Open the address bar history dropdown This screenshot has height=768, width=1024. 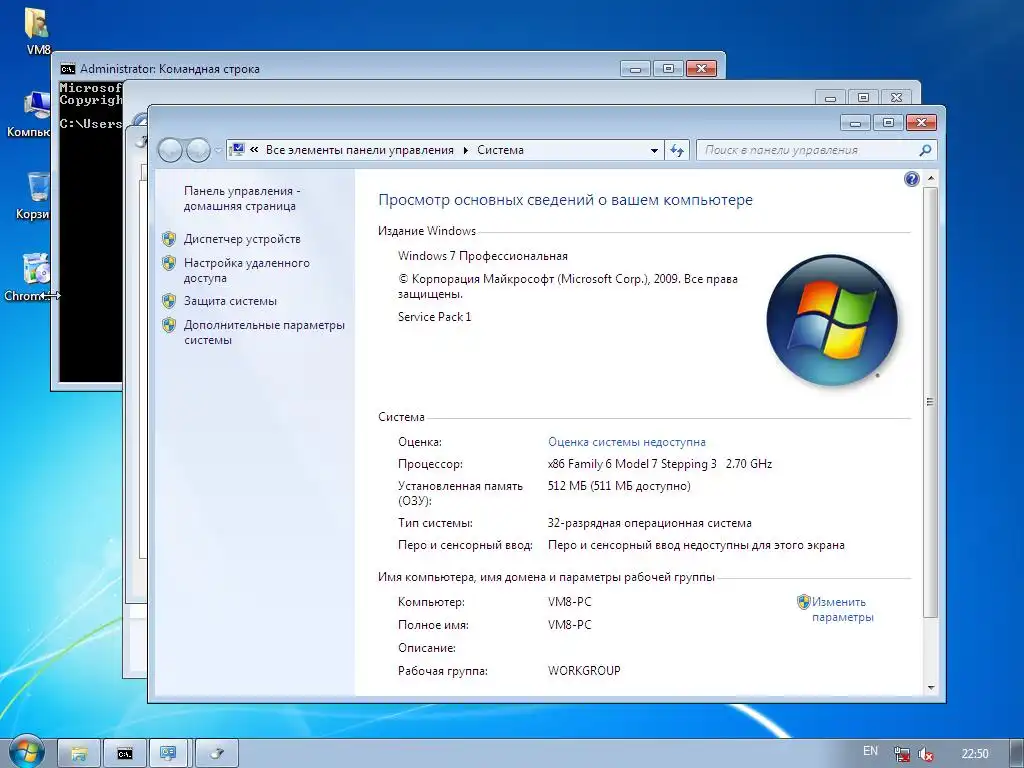(654, 150)
